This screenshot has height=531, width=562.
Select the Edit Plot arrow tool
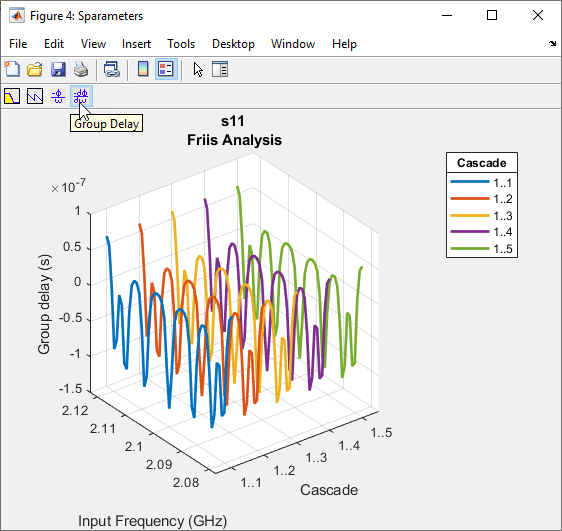pos(198,69)
